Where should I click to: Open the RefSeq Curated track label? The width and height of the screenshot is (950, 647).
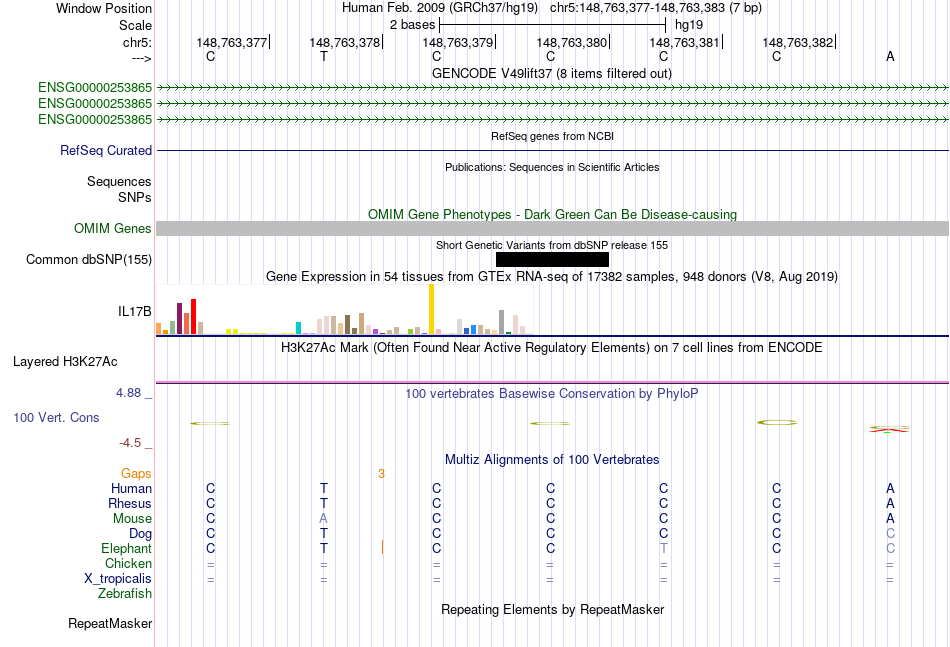[105, 150]
